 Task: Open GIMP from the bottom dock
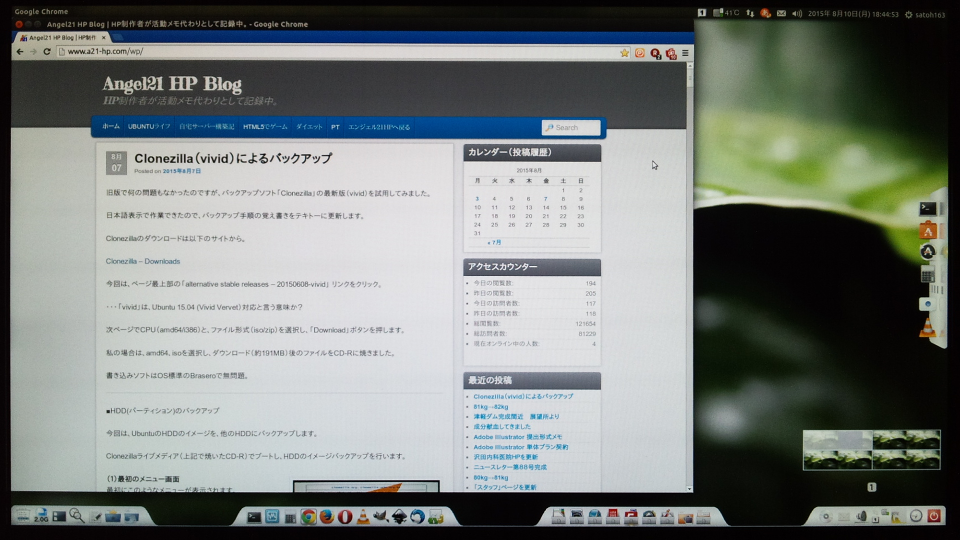click(x=381, y=517)
